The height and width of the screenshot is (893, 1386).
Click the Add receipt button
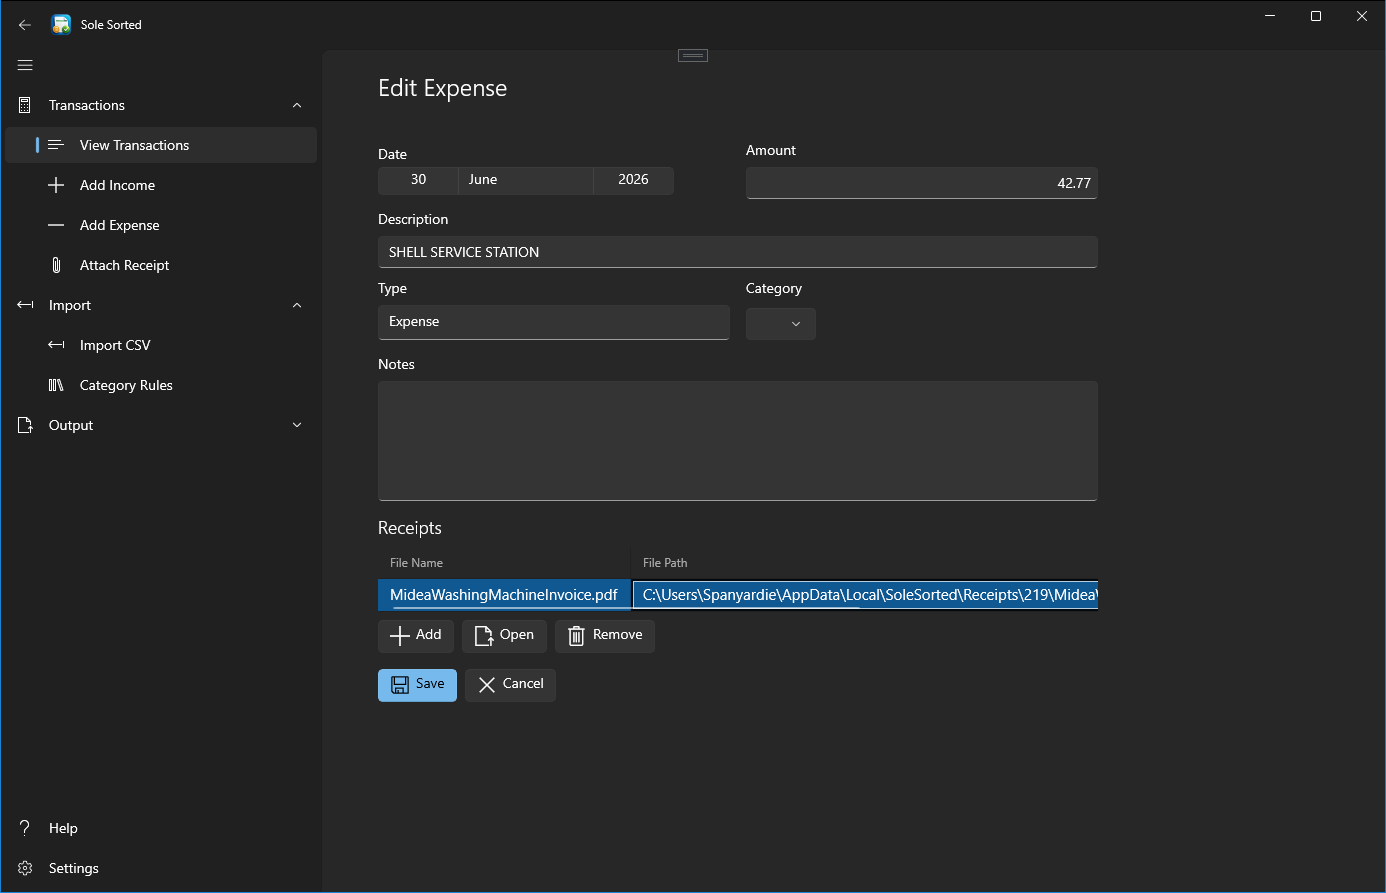(x=416, y=635)
